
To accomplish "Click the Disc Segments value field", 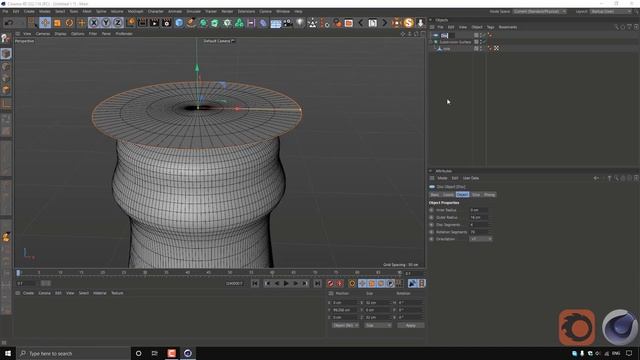I will (478, 224).
